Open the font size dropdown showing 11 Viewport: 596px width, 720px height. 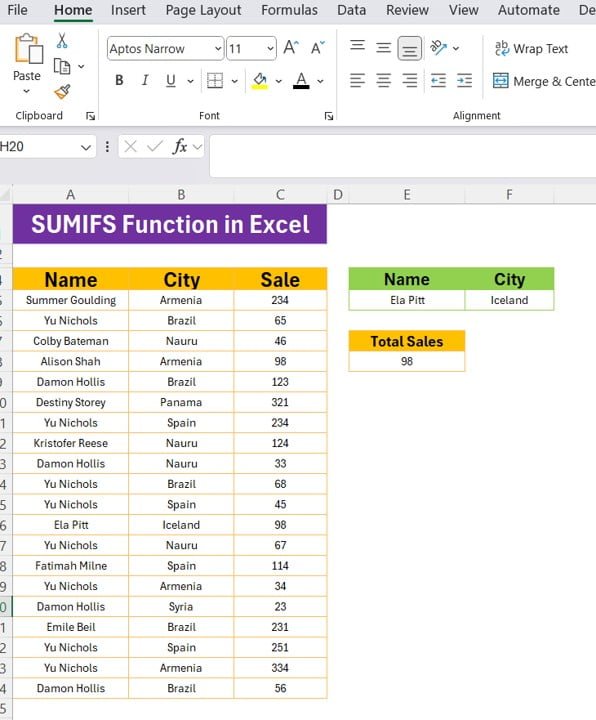click(270, 49)
